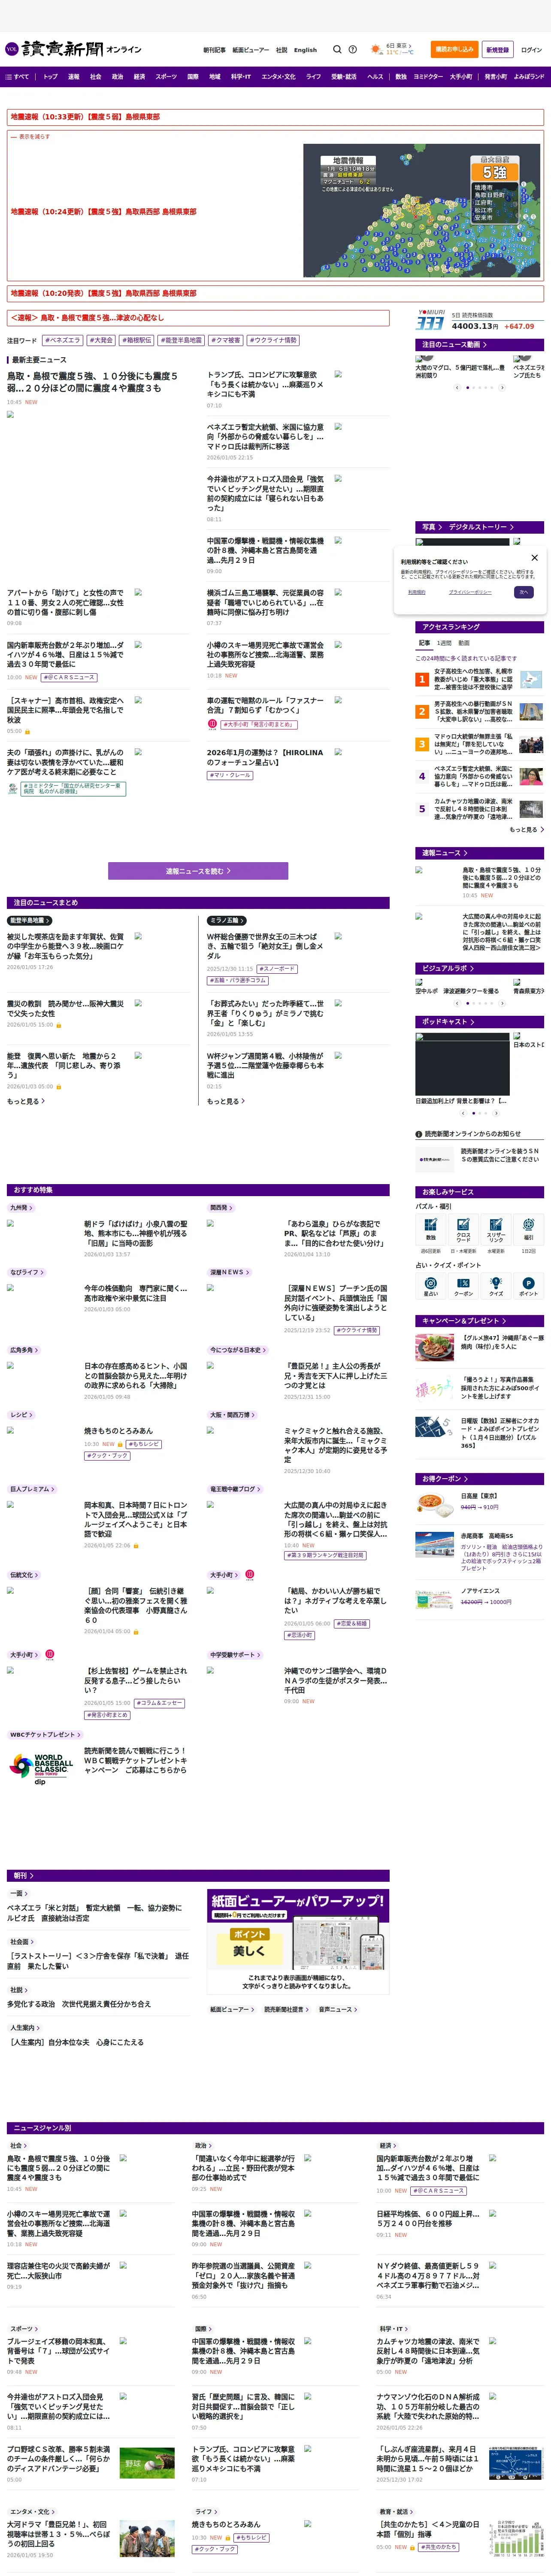Collapse earthquake alerts with 表示を減らす
Image resolution: width=551 pixels, height=2576 pixels.
click(x=31, y=137)
